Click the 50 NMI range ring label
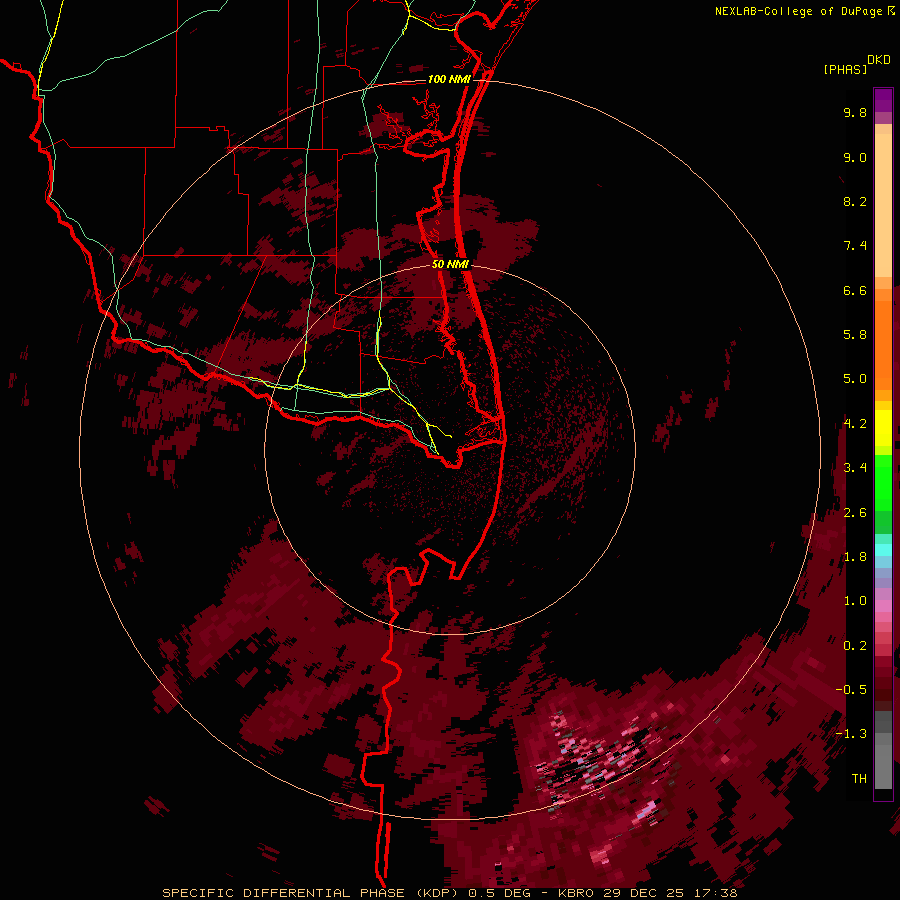 450,264
